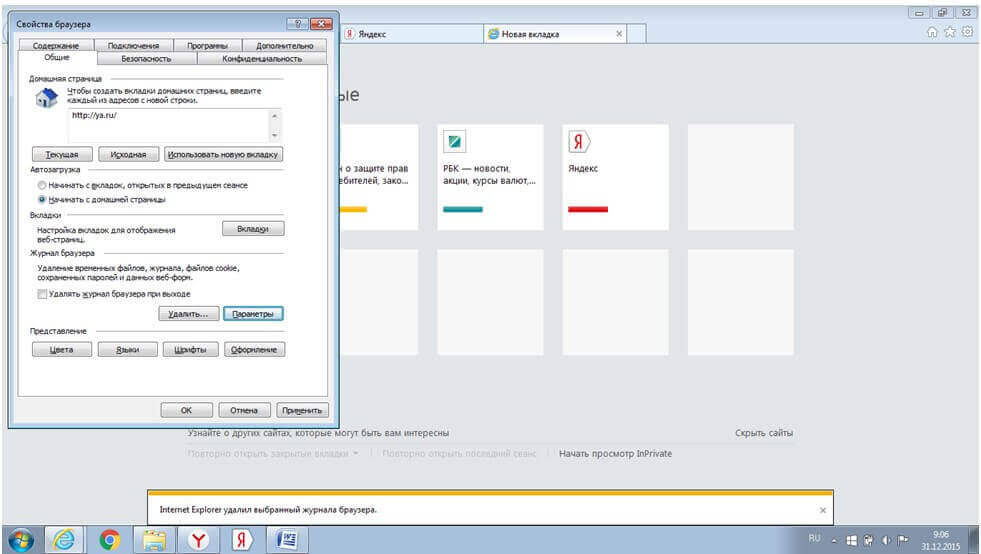Screen dimensions: 981x554
Task: Click the browser Home icon at top right
Action: coord(933,33)
